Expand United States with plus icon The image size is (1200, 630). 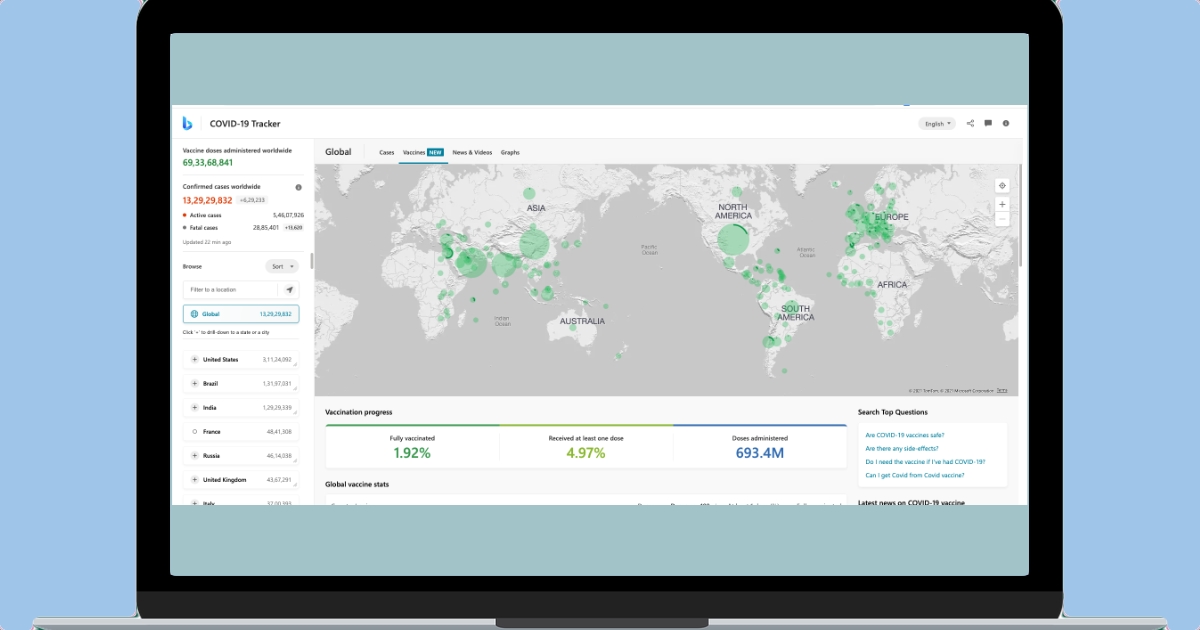coord(194,359)
